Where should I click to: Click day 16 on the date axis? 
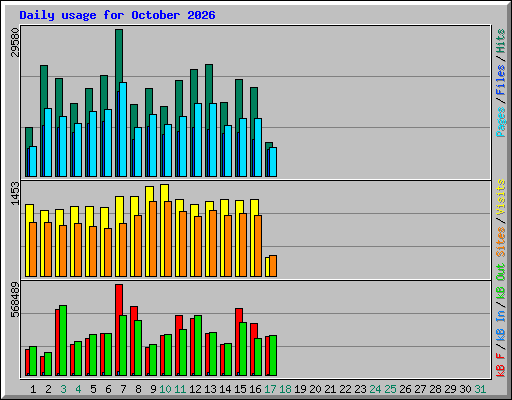pos(255,389)
